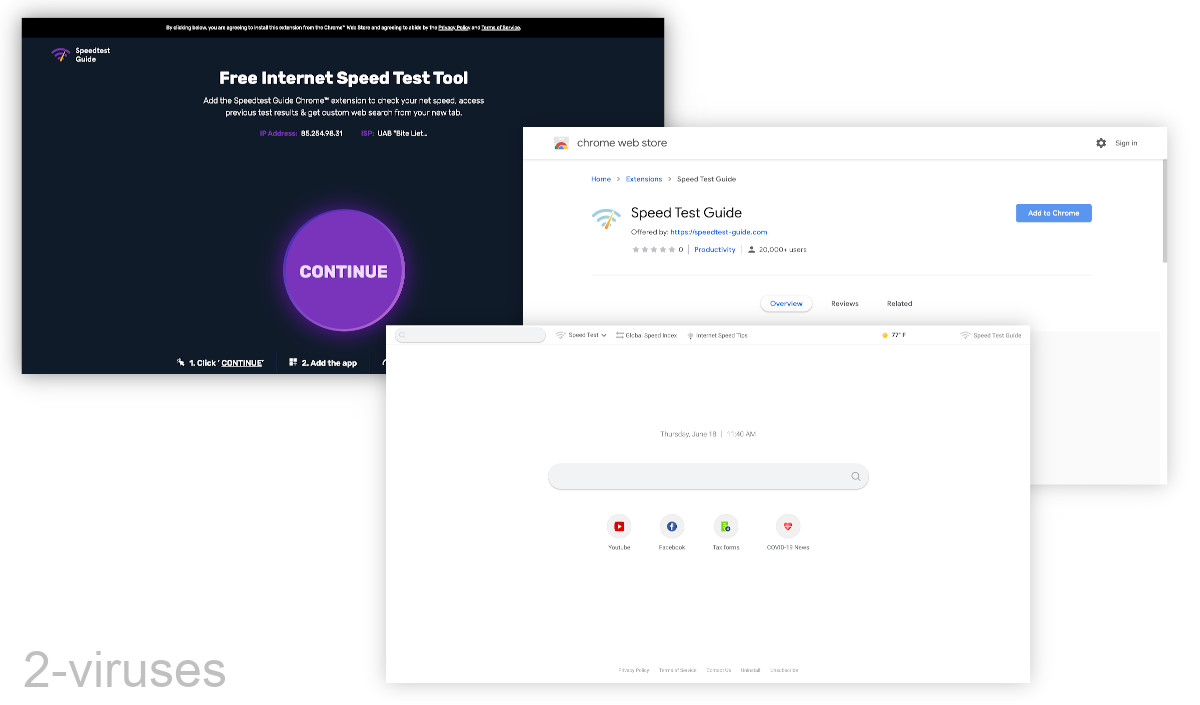The height and width of the screenshot is (705, 1200).
Task: Open the Related tab
Action: 898,303
